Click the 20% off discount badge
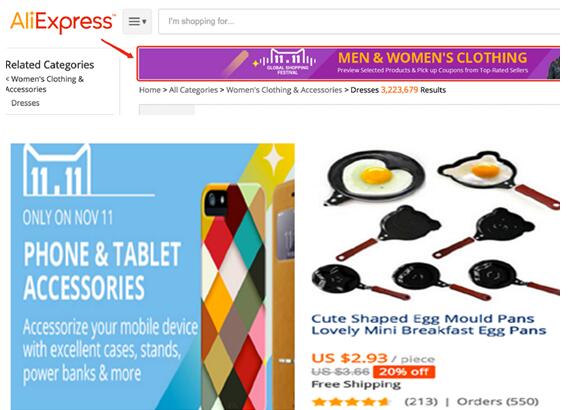 [404, 372]
